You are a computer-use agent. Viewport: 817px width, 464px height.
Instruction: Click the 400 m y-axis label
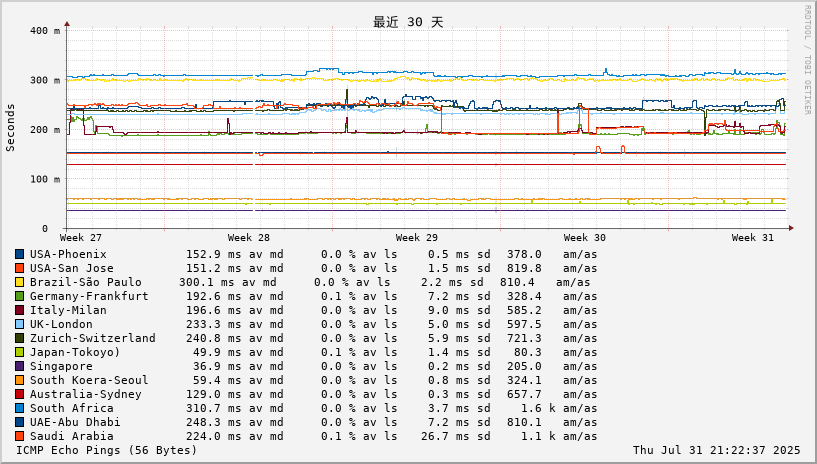pyautogui.click(x=45, y=31)
